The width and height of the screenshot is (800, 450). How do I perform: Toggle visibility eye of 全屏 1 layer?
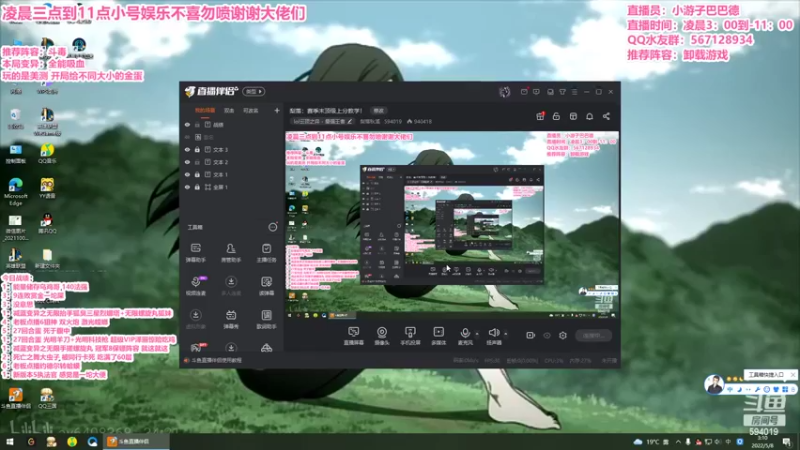pos(187,187)
